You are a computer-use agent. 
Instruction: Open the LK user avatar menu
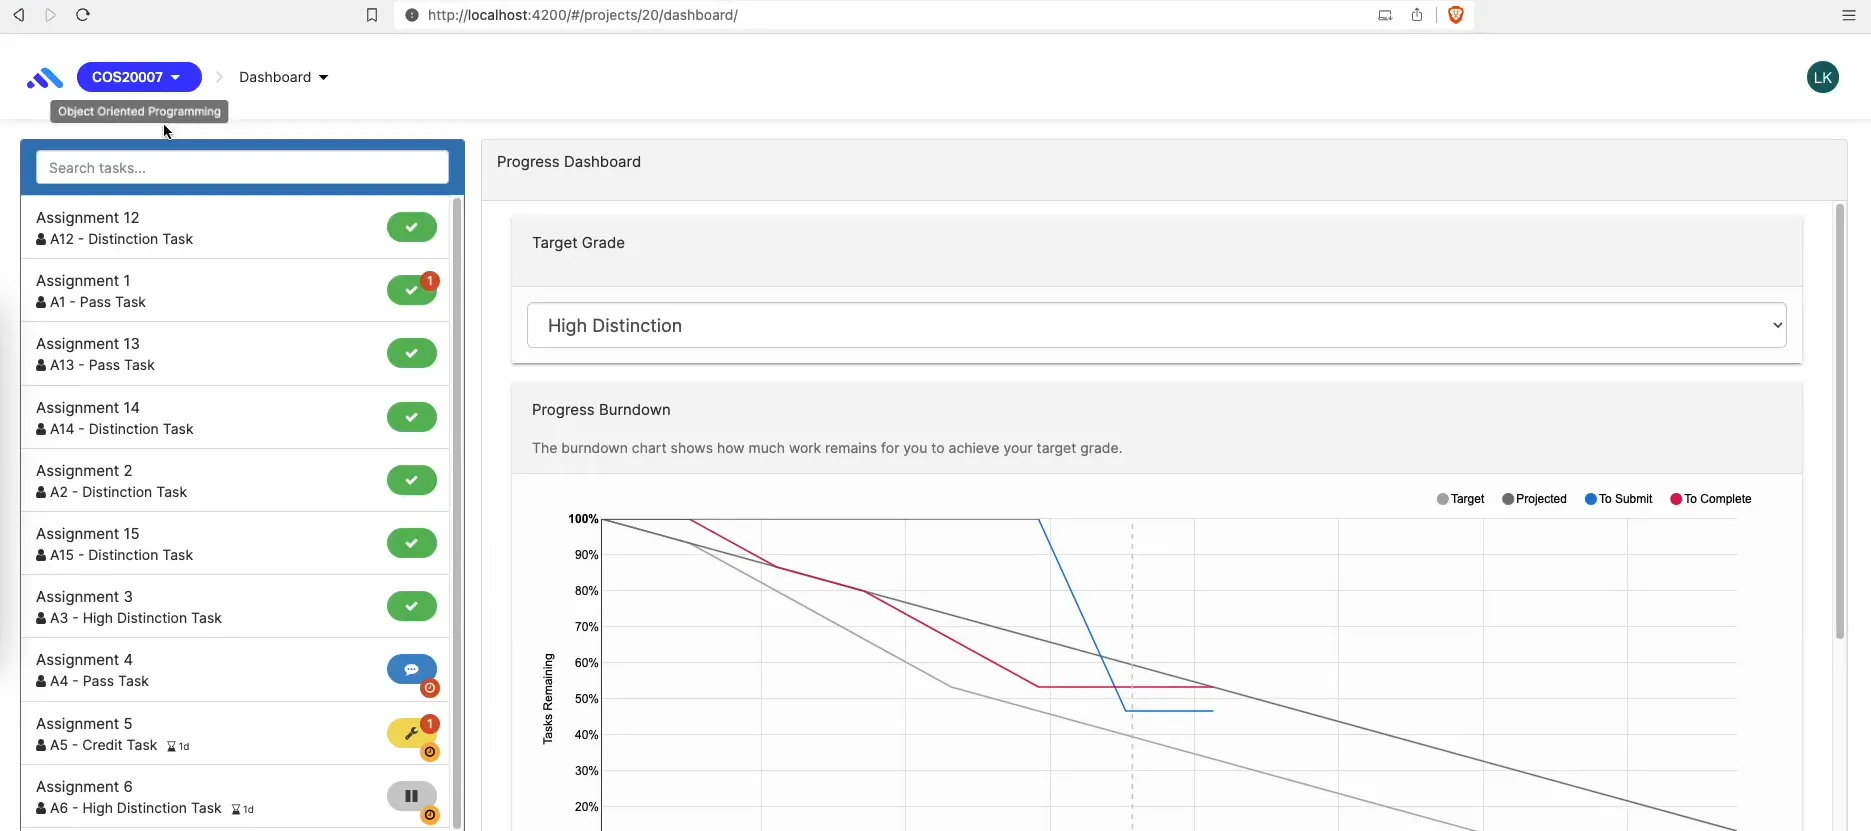point(1822,77)
